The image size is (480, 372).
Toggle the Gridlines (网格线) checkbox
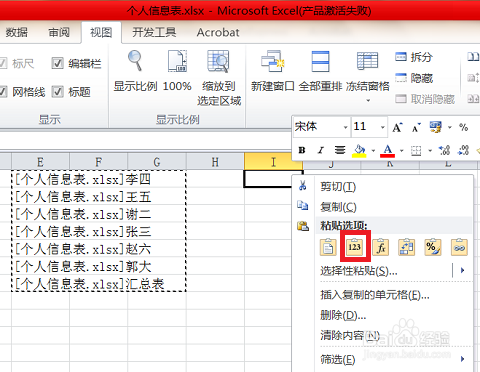pyautogui.click(x=3, y=91)
